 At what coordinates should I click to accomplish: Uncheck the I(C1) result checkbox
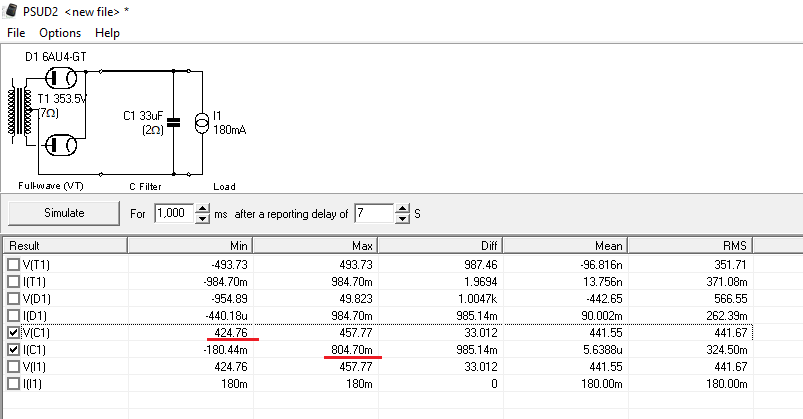14,350
